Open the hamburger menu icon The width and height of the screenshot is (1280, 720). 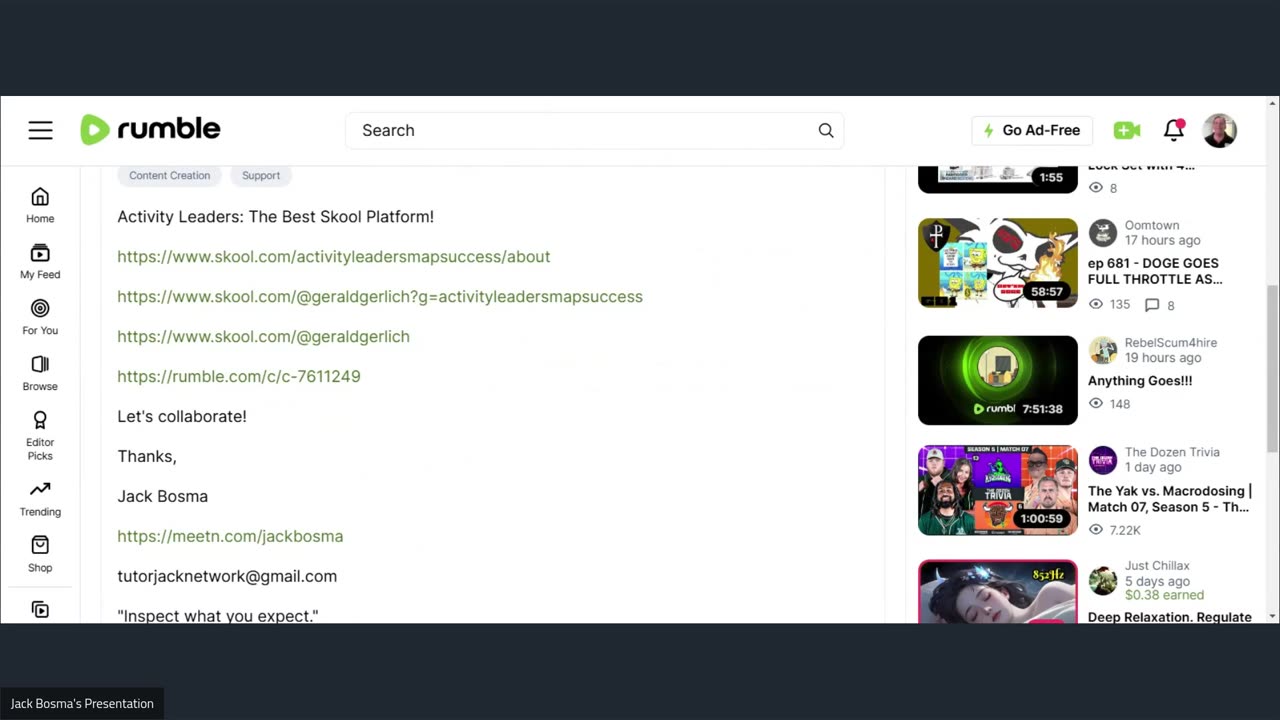40,130
